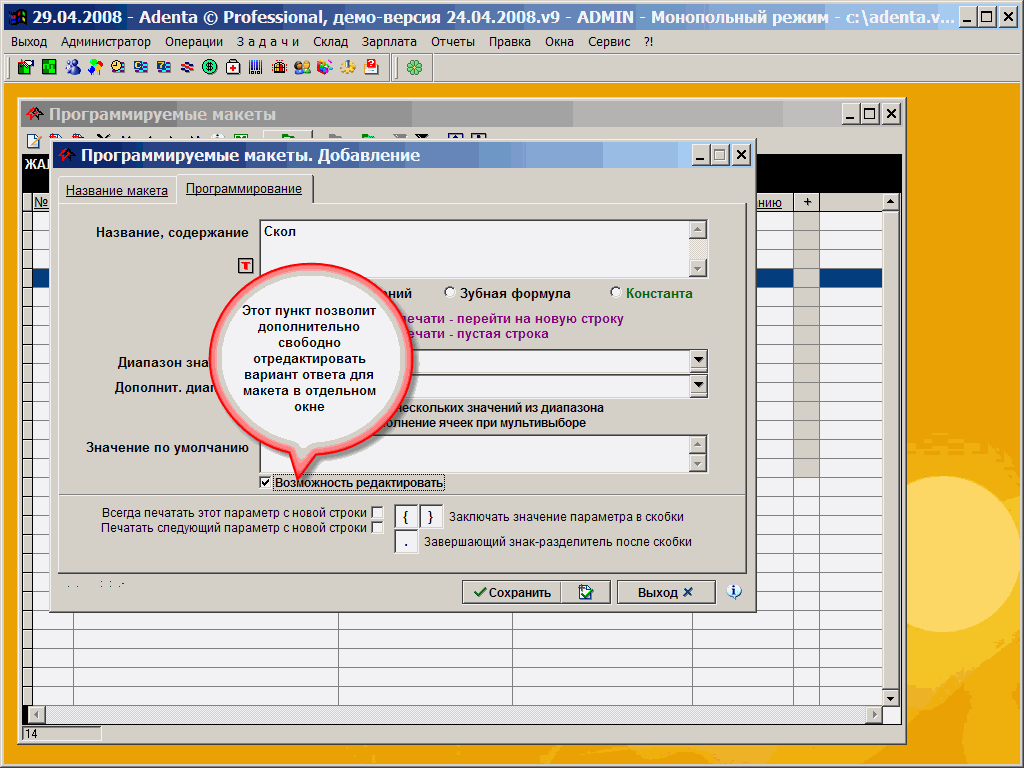Click the blue info icon near Выход
This screenshot has width=1024, height=768.
tap(734, 592)
